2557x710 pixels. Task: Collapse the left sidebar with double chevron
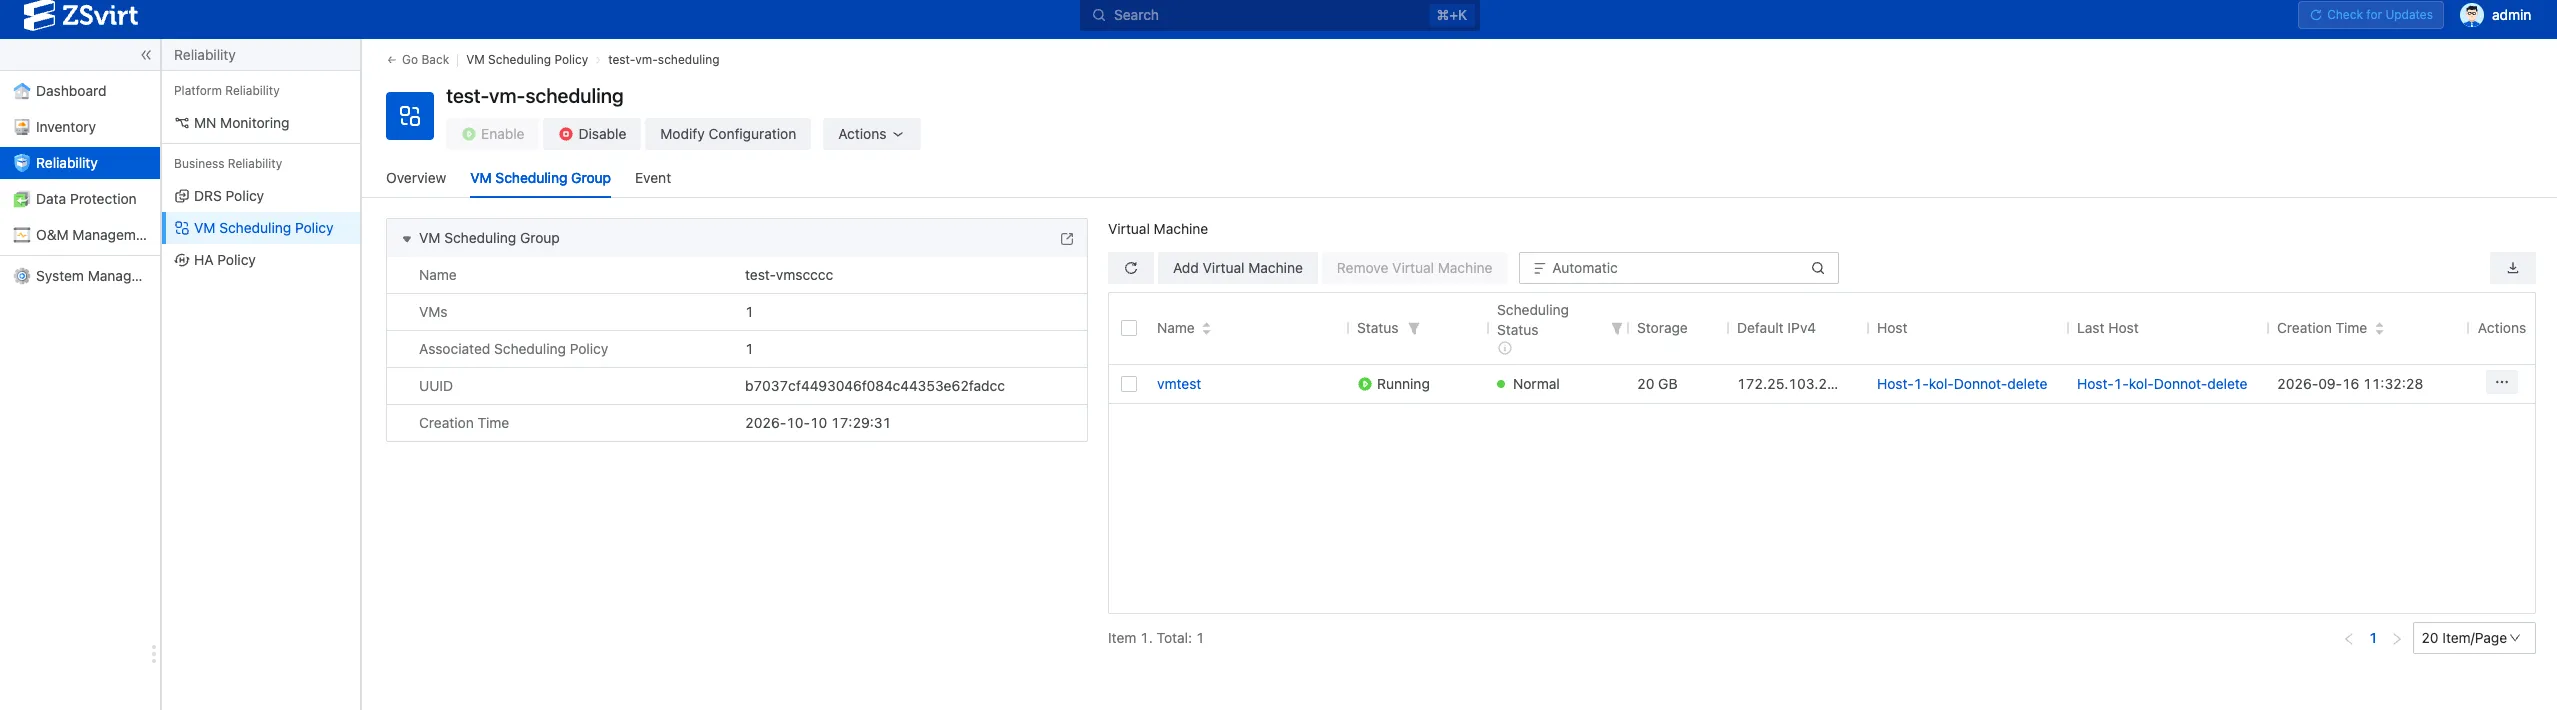146,55
